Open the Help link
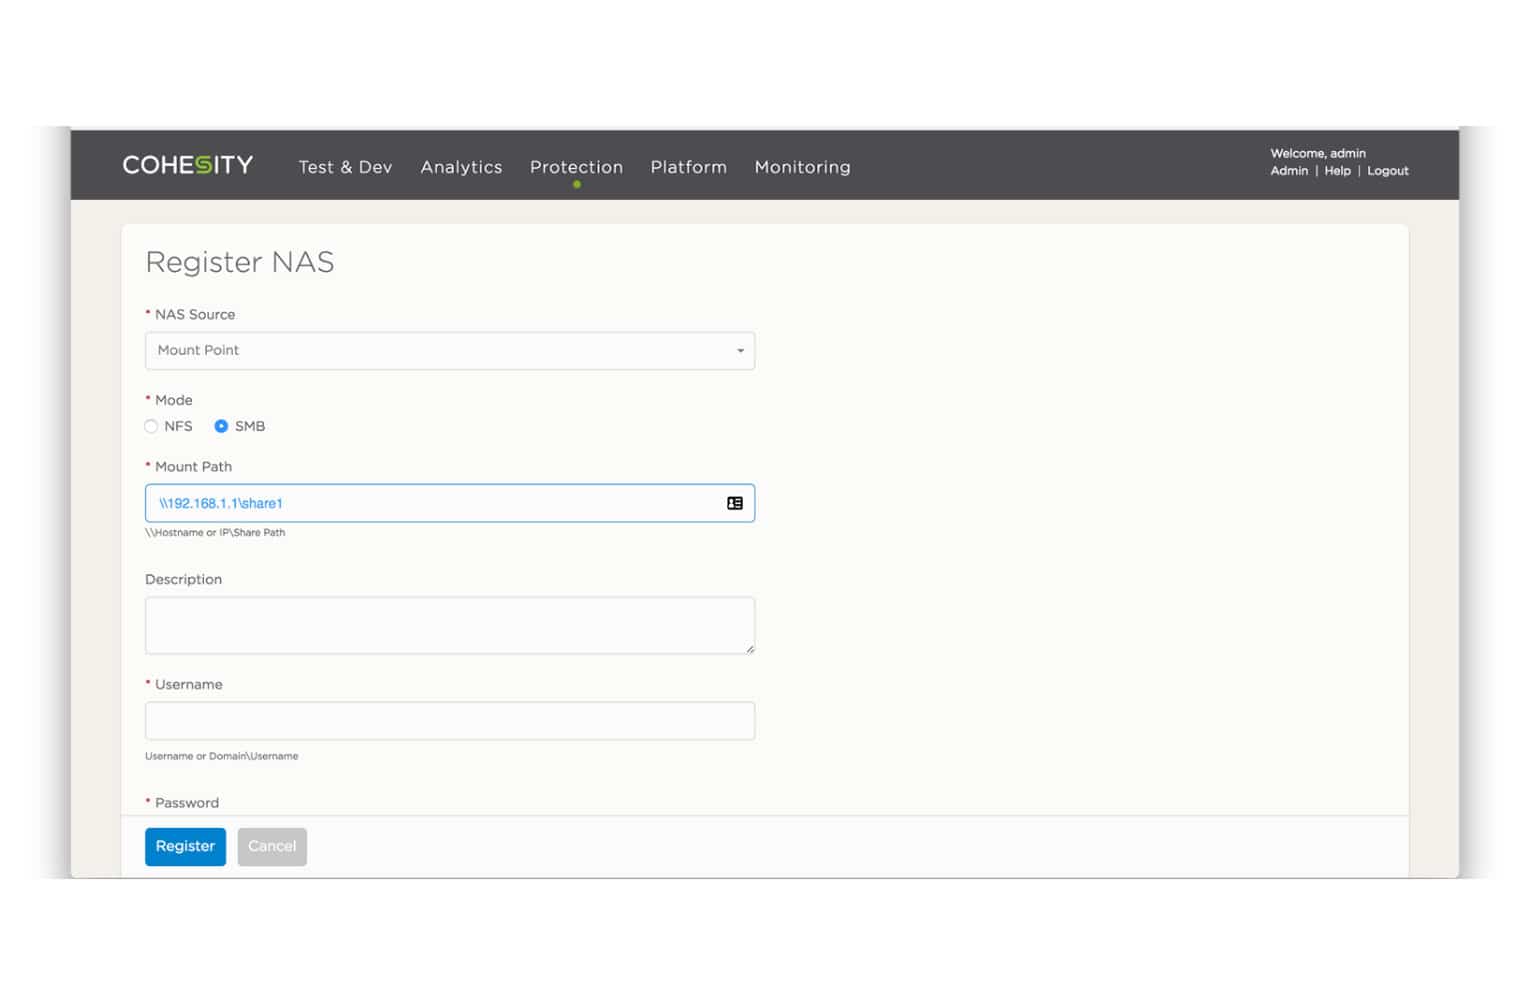The image size is (1535, 1000). pyautogui.click(x=1337, y=171)
